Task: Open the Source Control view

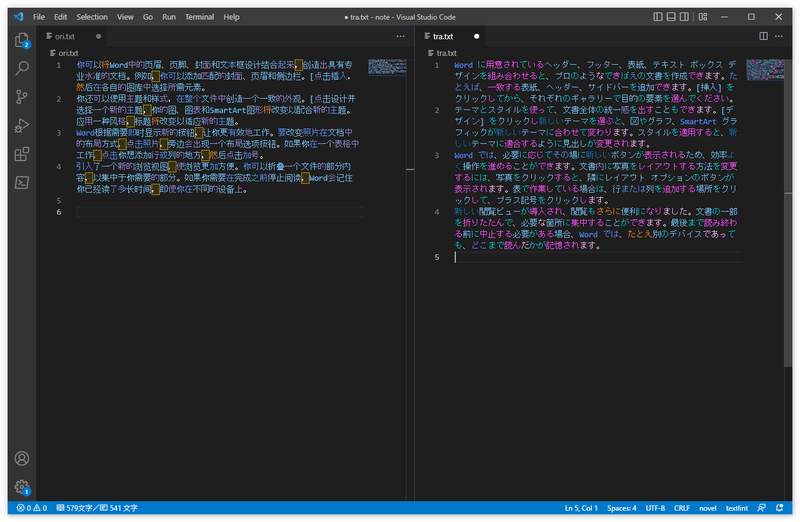Action: pyautogui.click(x=22, y=97)
